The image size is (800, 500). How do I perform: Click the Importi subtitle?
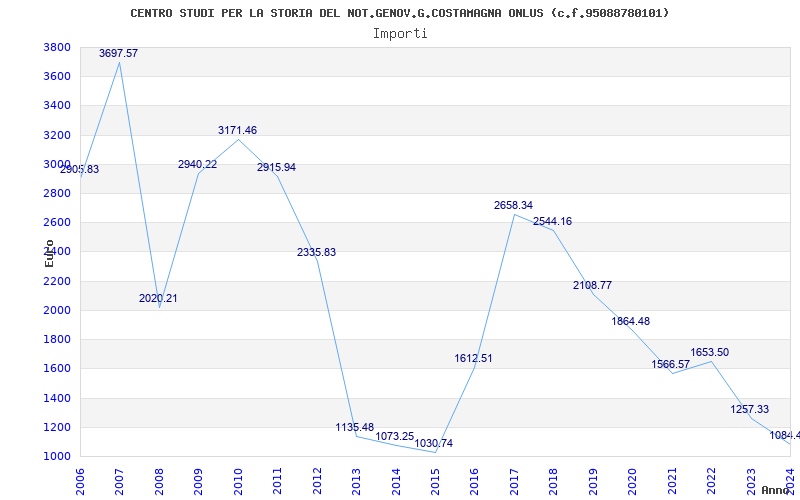pyautogui.click(x=400, y=34)
